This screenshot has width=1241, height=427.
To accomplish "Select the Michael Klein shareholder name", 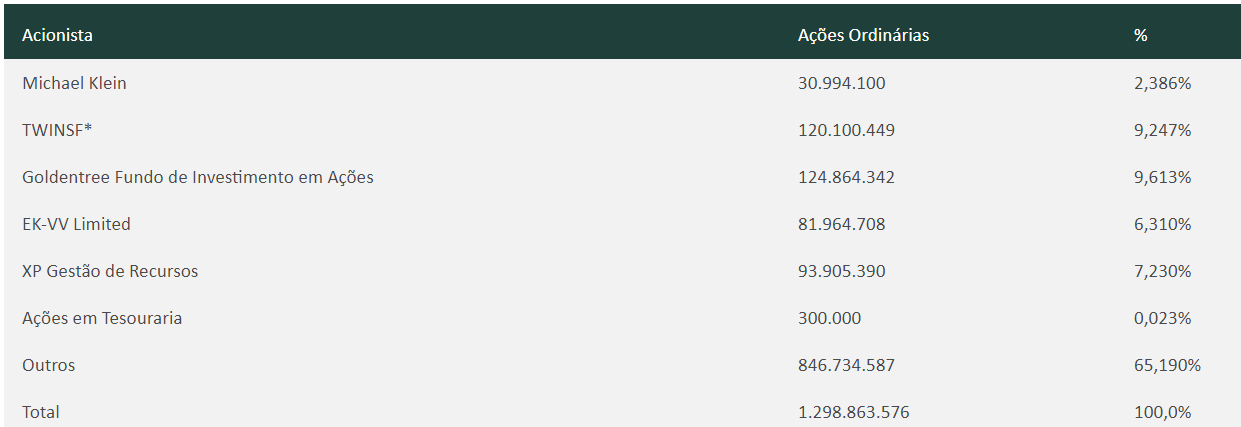I will [74, 83].
